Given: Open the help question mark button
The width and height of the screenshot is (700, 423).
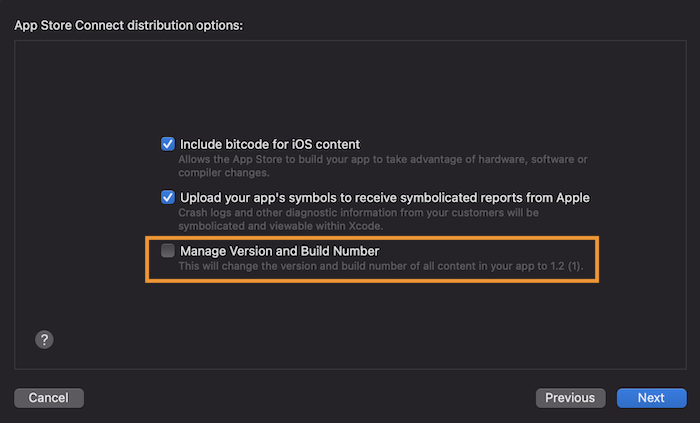Looking at the screenshot, I should (44, 340).
